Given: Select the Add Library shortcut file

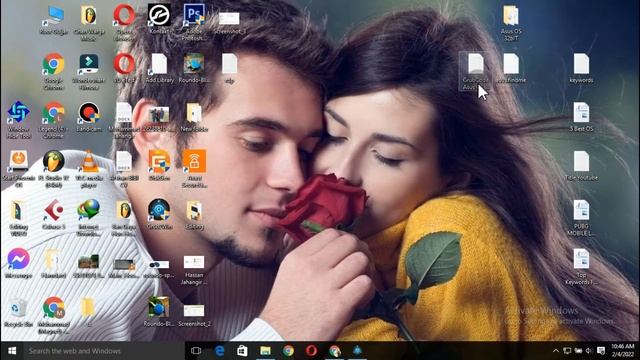Looking at the screenshot, I should pos(159,68).
